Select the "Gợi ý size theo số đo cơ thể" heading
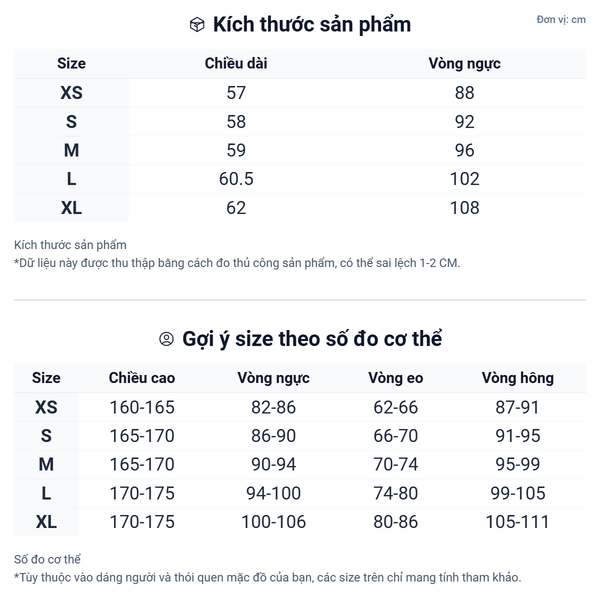 (312, 339)
